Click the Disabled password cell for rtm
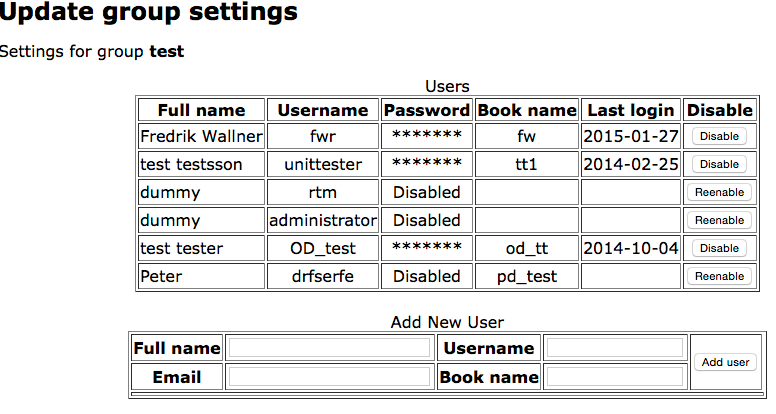 (427, 192)
